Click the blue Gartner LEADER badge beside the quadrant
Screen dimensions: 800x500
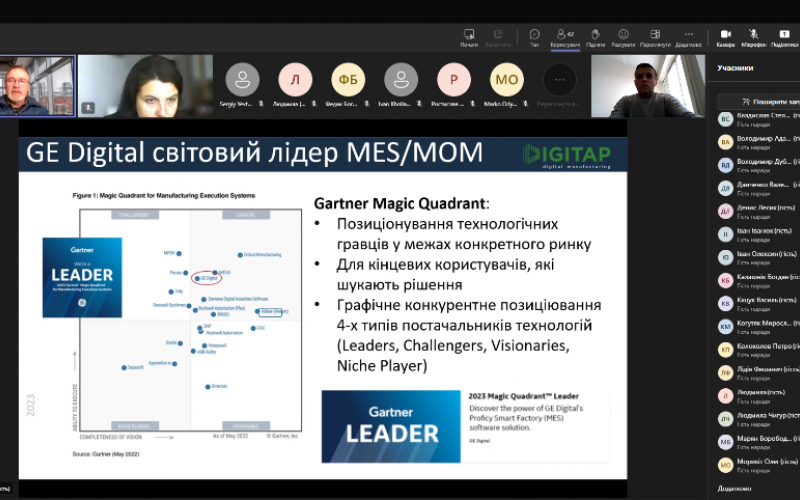click(x=82, y=278)
